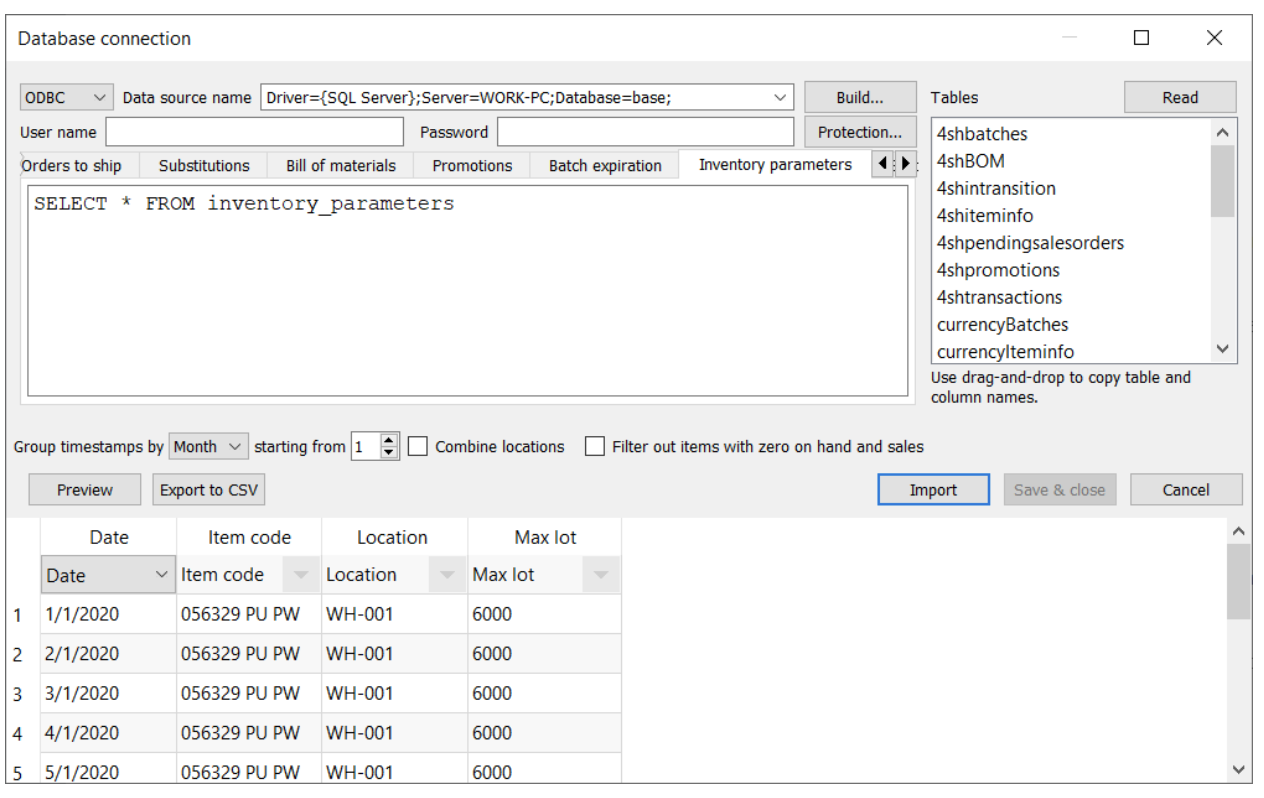
Task: Open the Location column mapping arrow
Action: coord(447,575)
